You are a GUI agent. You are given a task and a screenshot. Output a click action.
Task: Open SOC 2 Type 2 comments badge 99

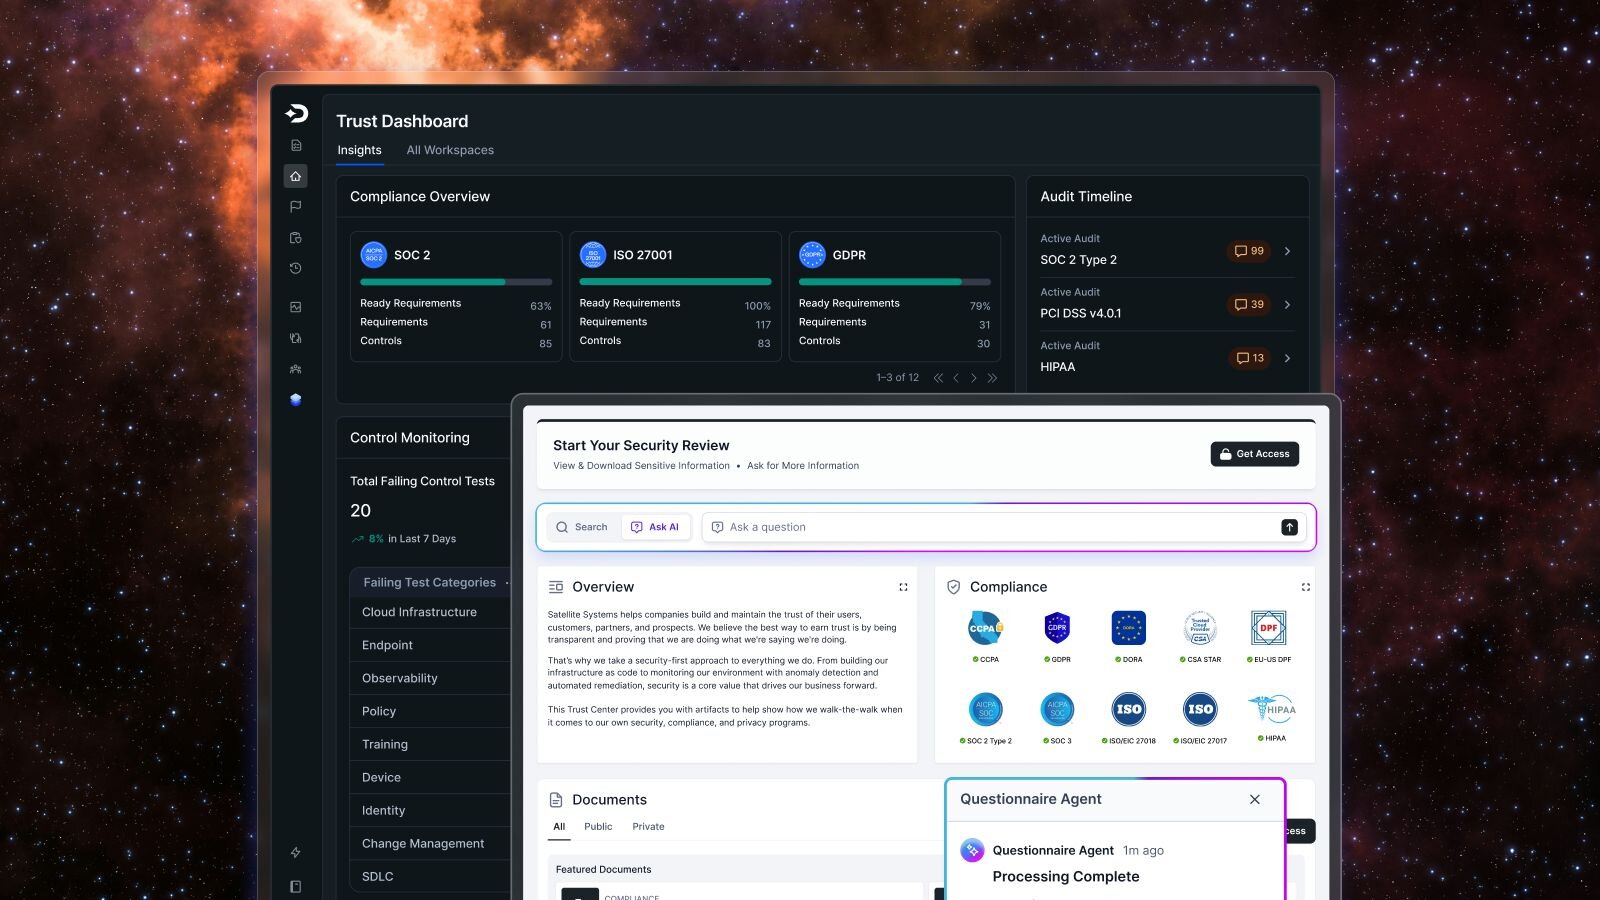(1249, 251)
